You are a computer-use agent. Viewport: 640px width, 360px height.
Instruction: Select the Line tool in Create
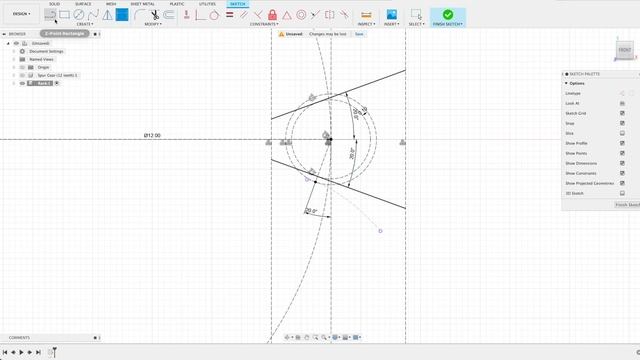click(50, 15)
